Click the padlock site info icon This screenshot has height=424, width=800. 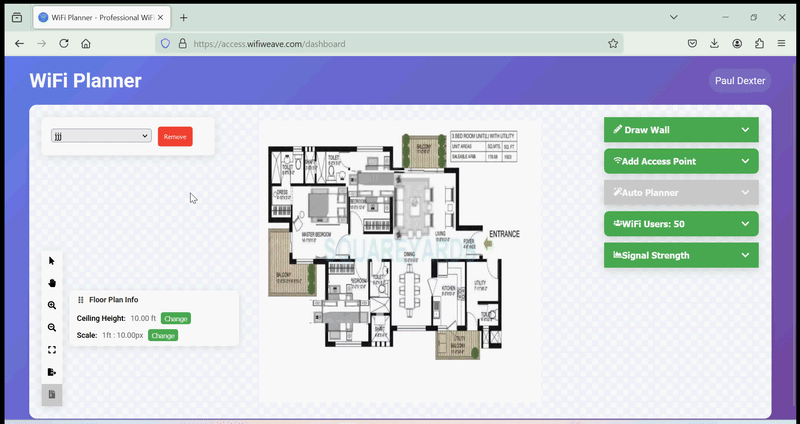point(182,44)
